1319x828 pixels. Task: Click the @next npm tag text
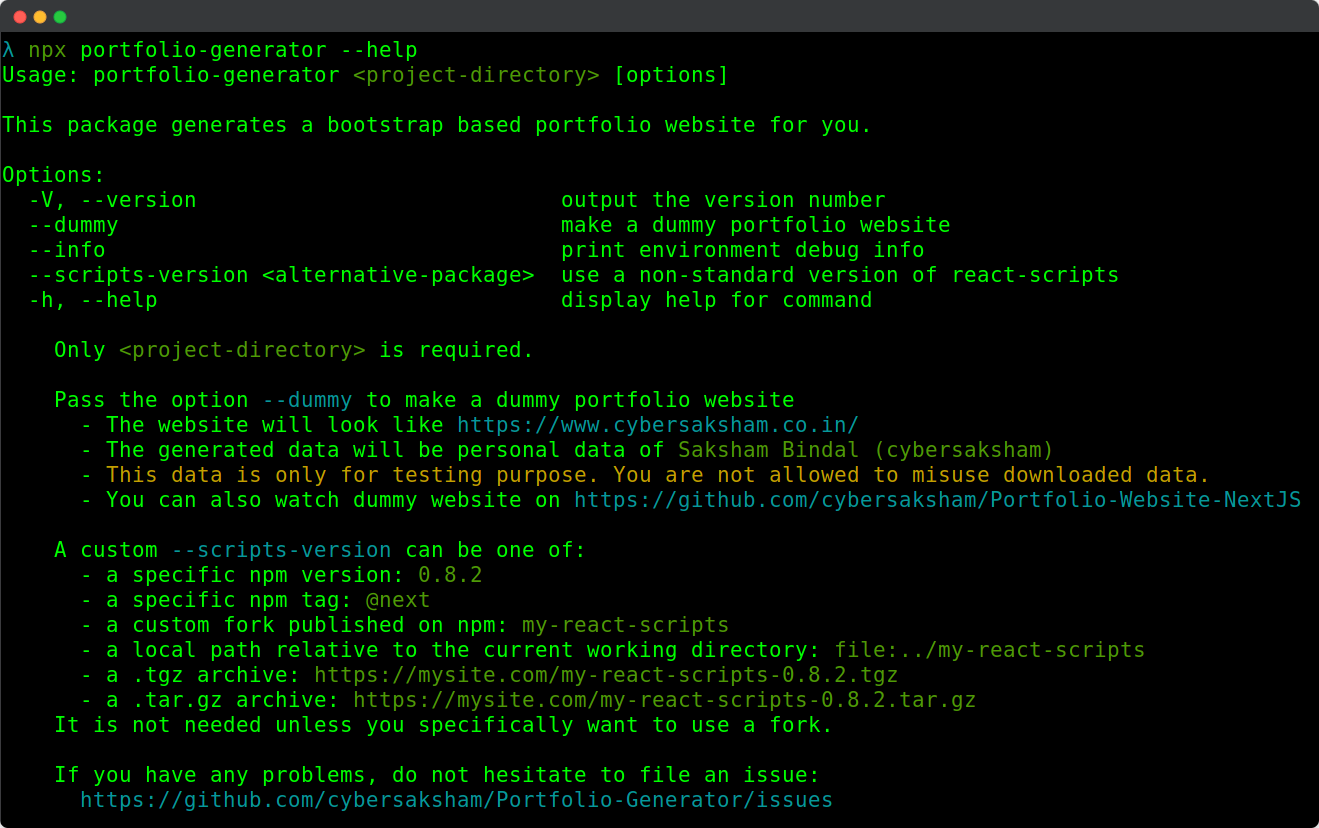[398, 600]
